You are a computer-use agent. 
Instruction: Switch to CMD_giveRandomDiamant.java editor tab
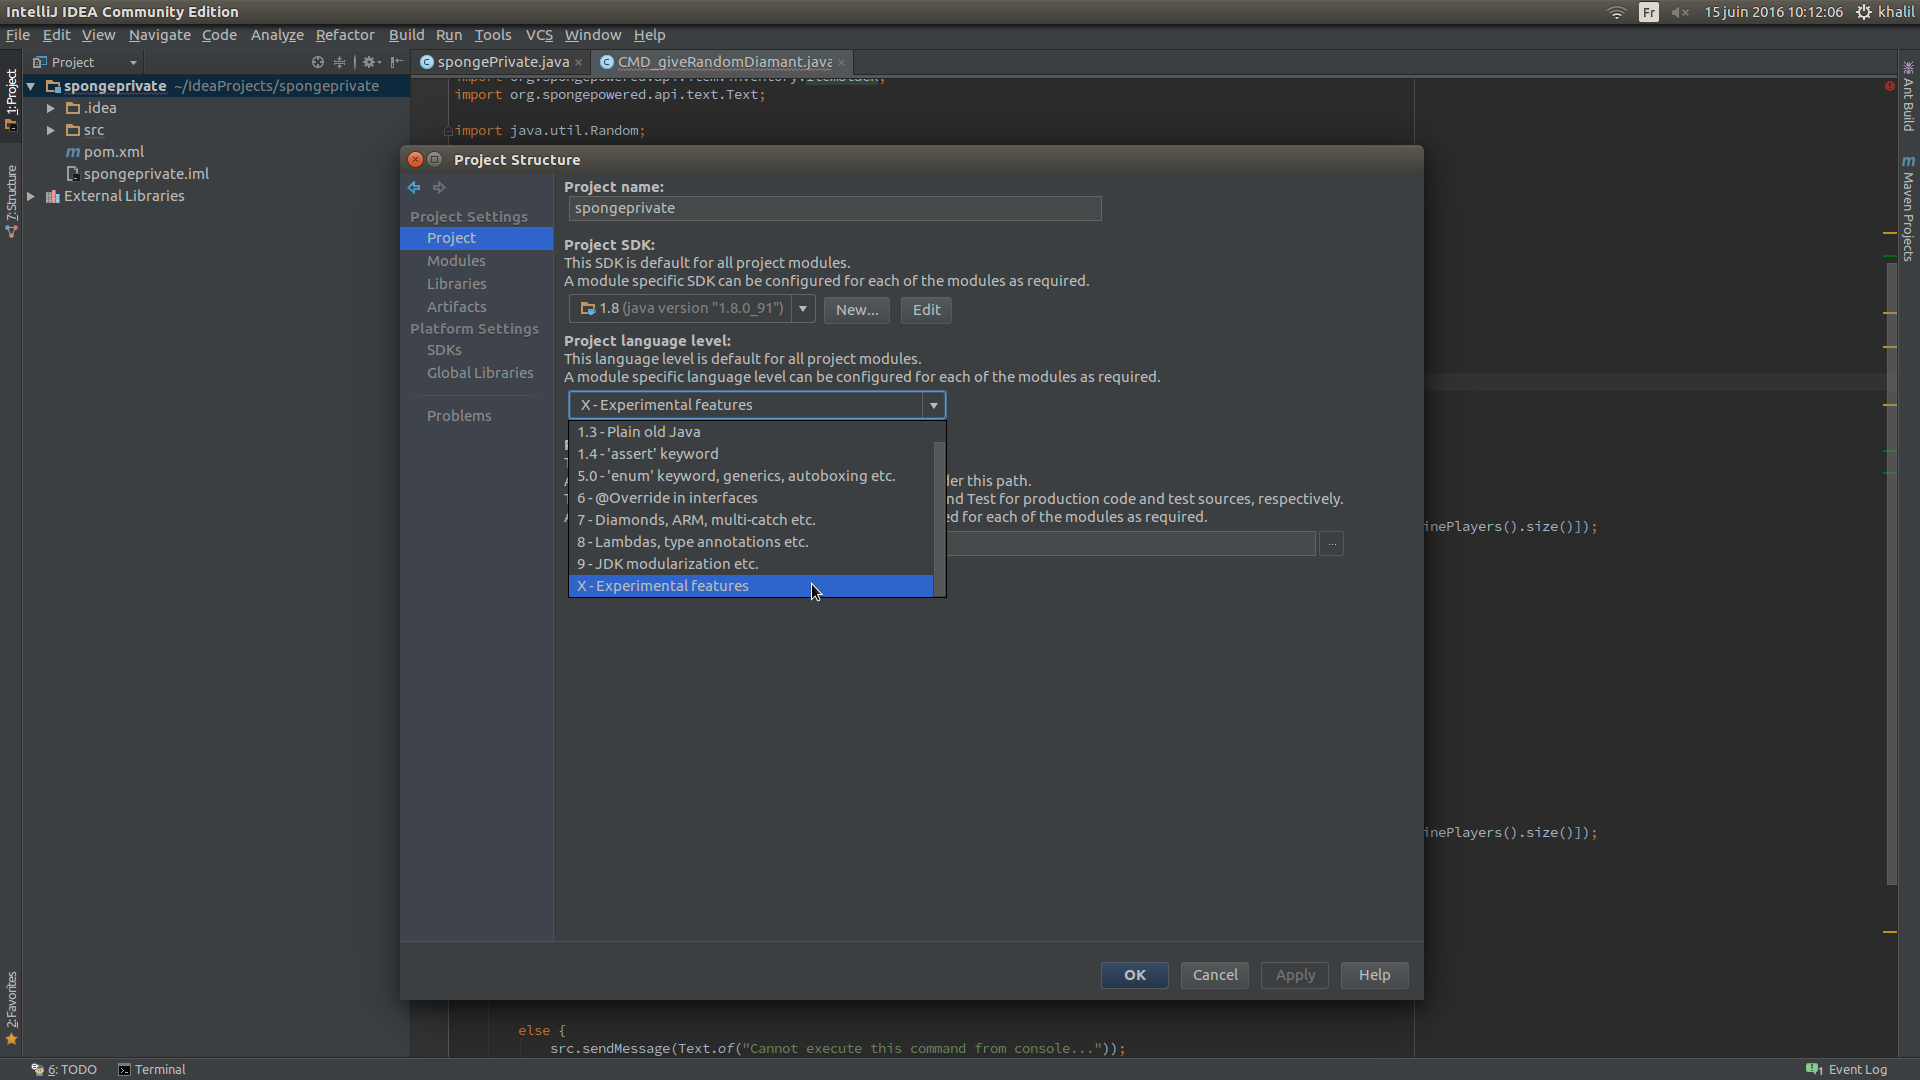point(724,62)
